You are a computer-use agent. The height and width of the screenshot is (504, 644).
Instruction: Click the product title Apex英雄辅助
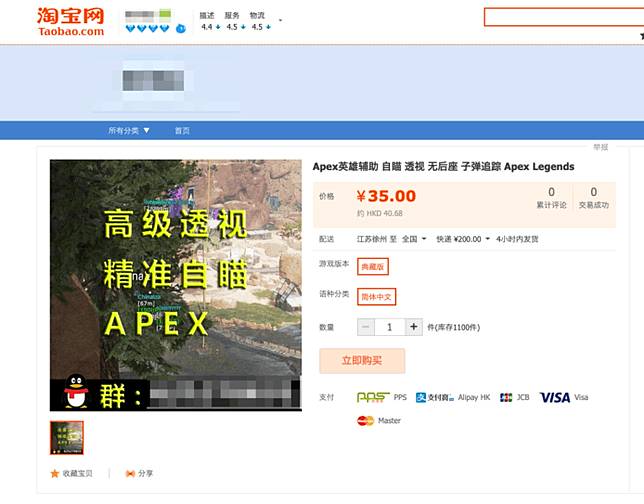[443, 166]
